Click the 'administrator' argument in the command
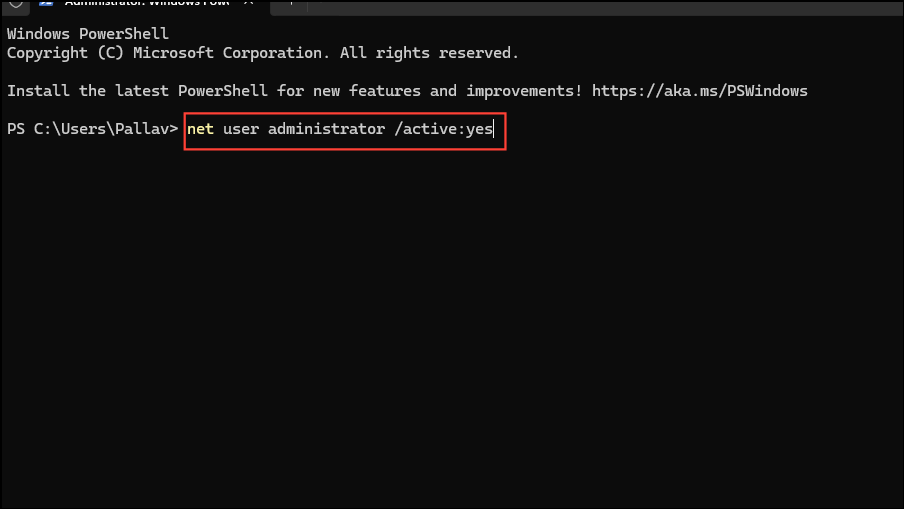The height and width of the screenshot is (509, 904). point(326,129)
